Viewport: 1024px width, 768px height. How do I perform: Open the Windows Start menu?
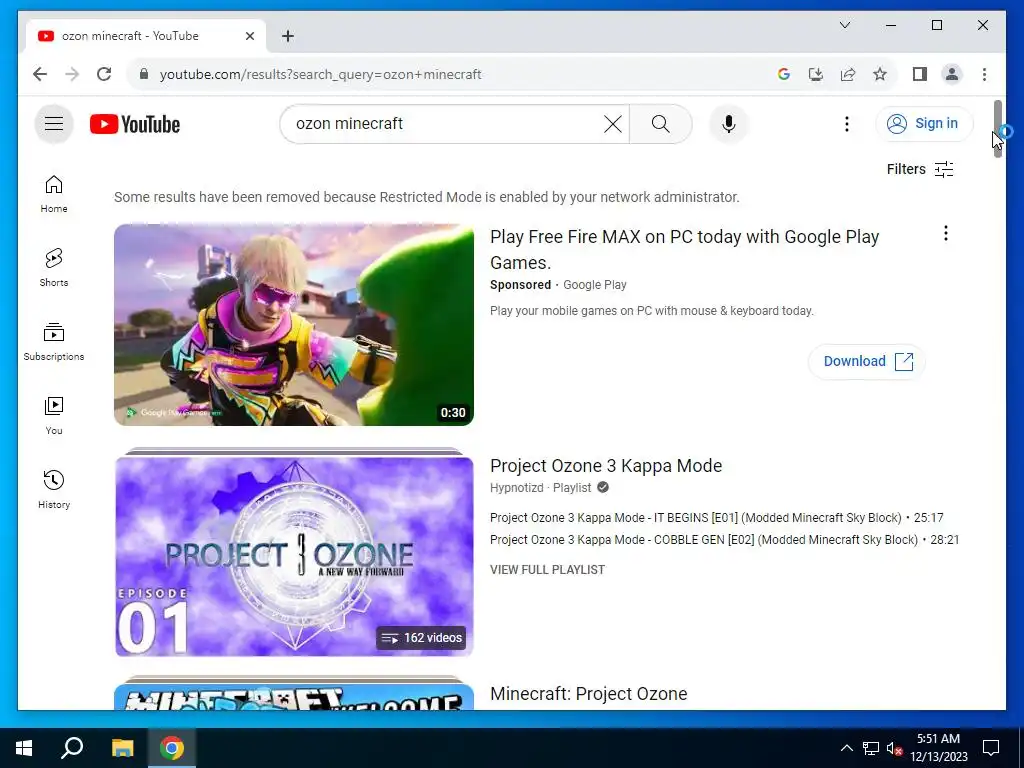[x=24, y=748]
